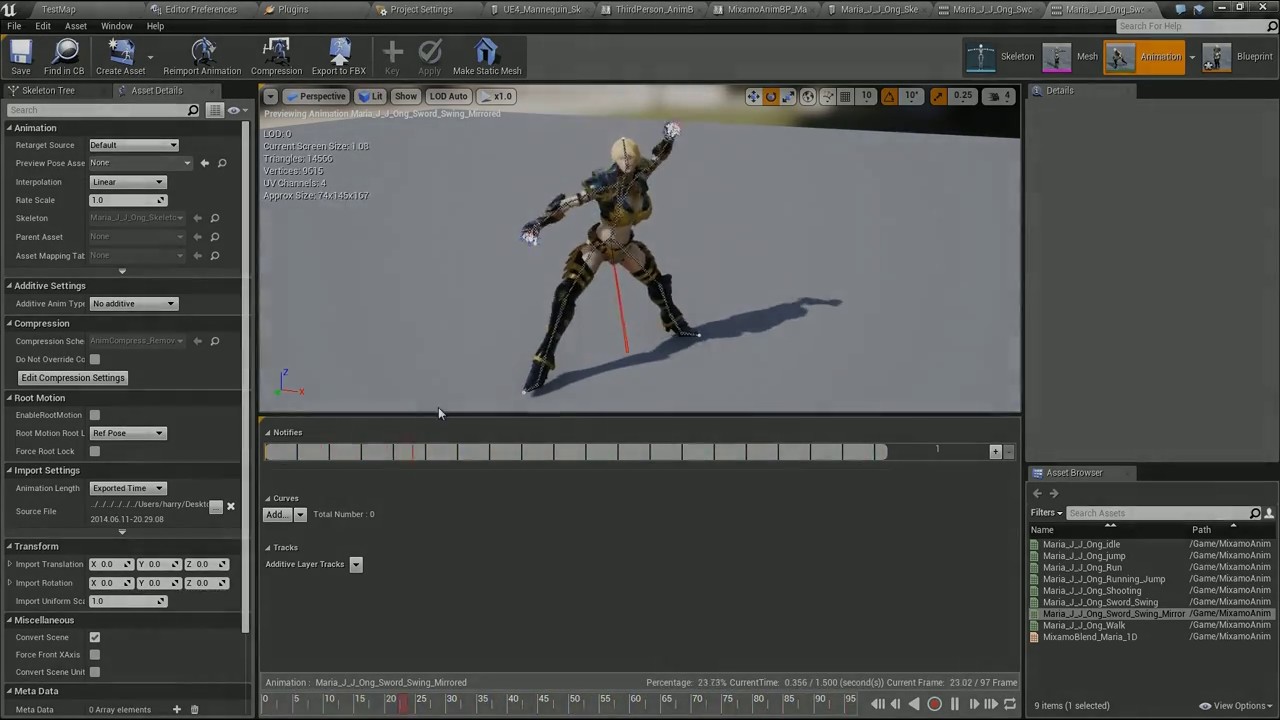Open the Editor Preferences tab
The width and height of the screenshot is (1280, 720).
click(x=201, y=9)
